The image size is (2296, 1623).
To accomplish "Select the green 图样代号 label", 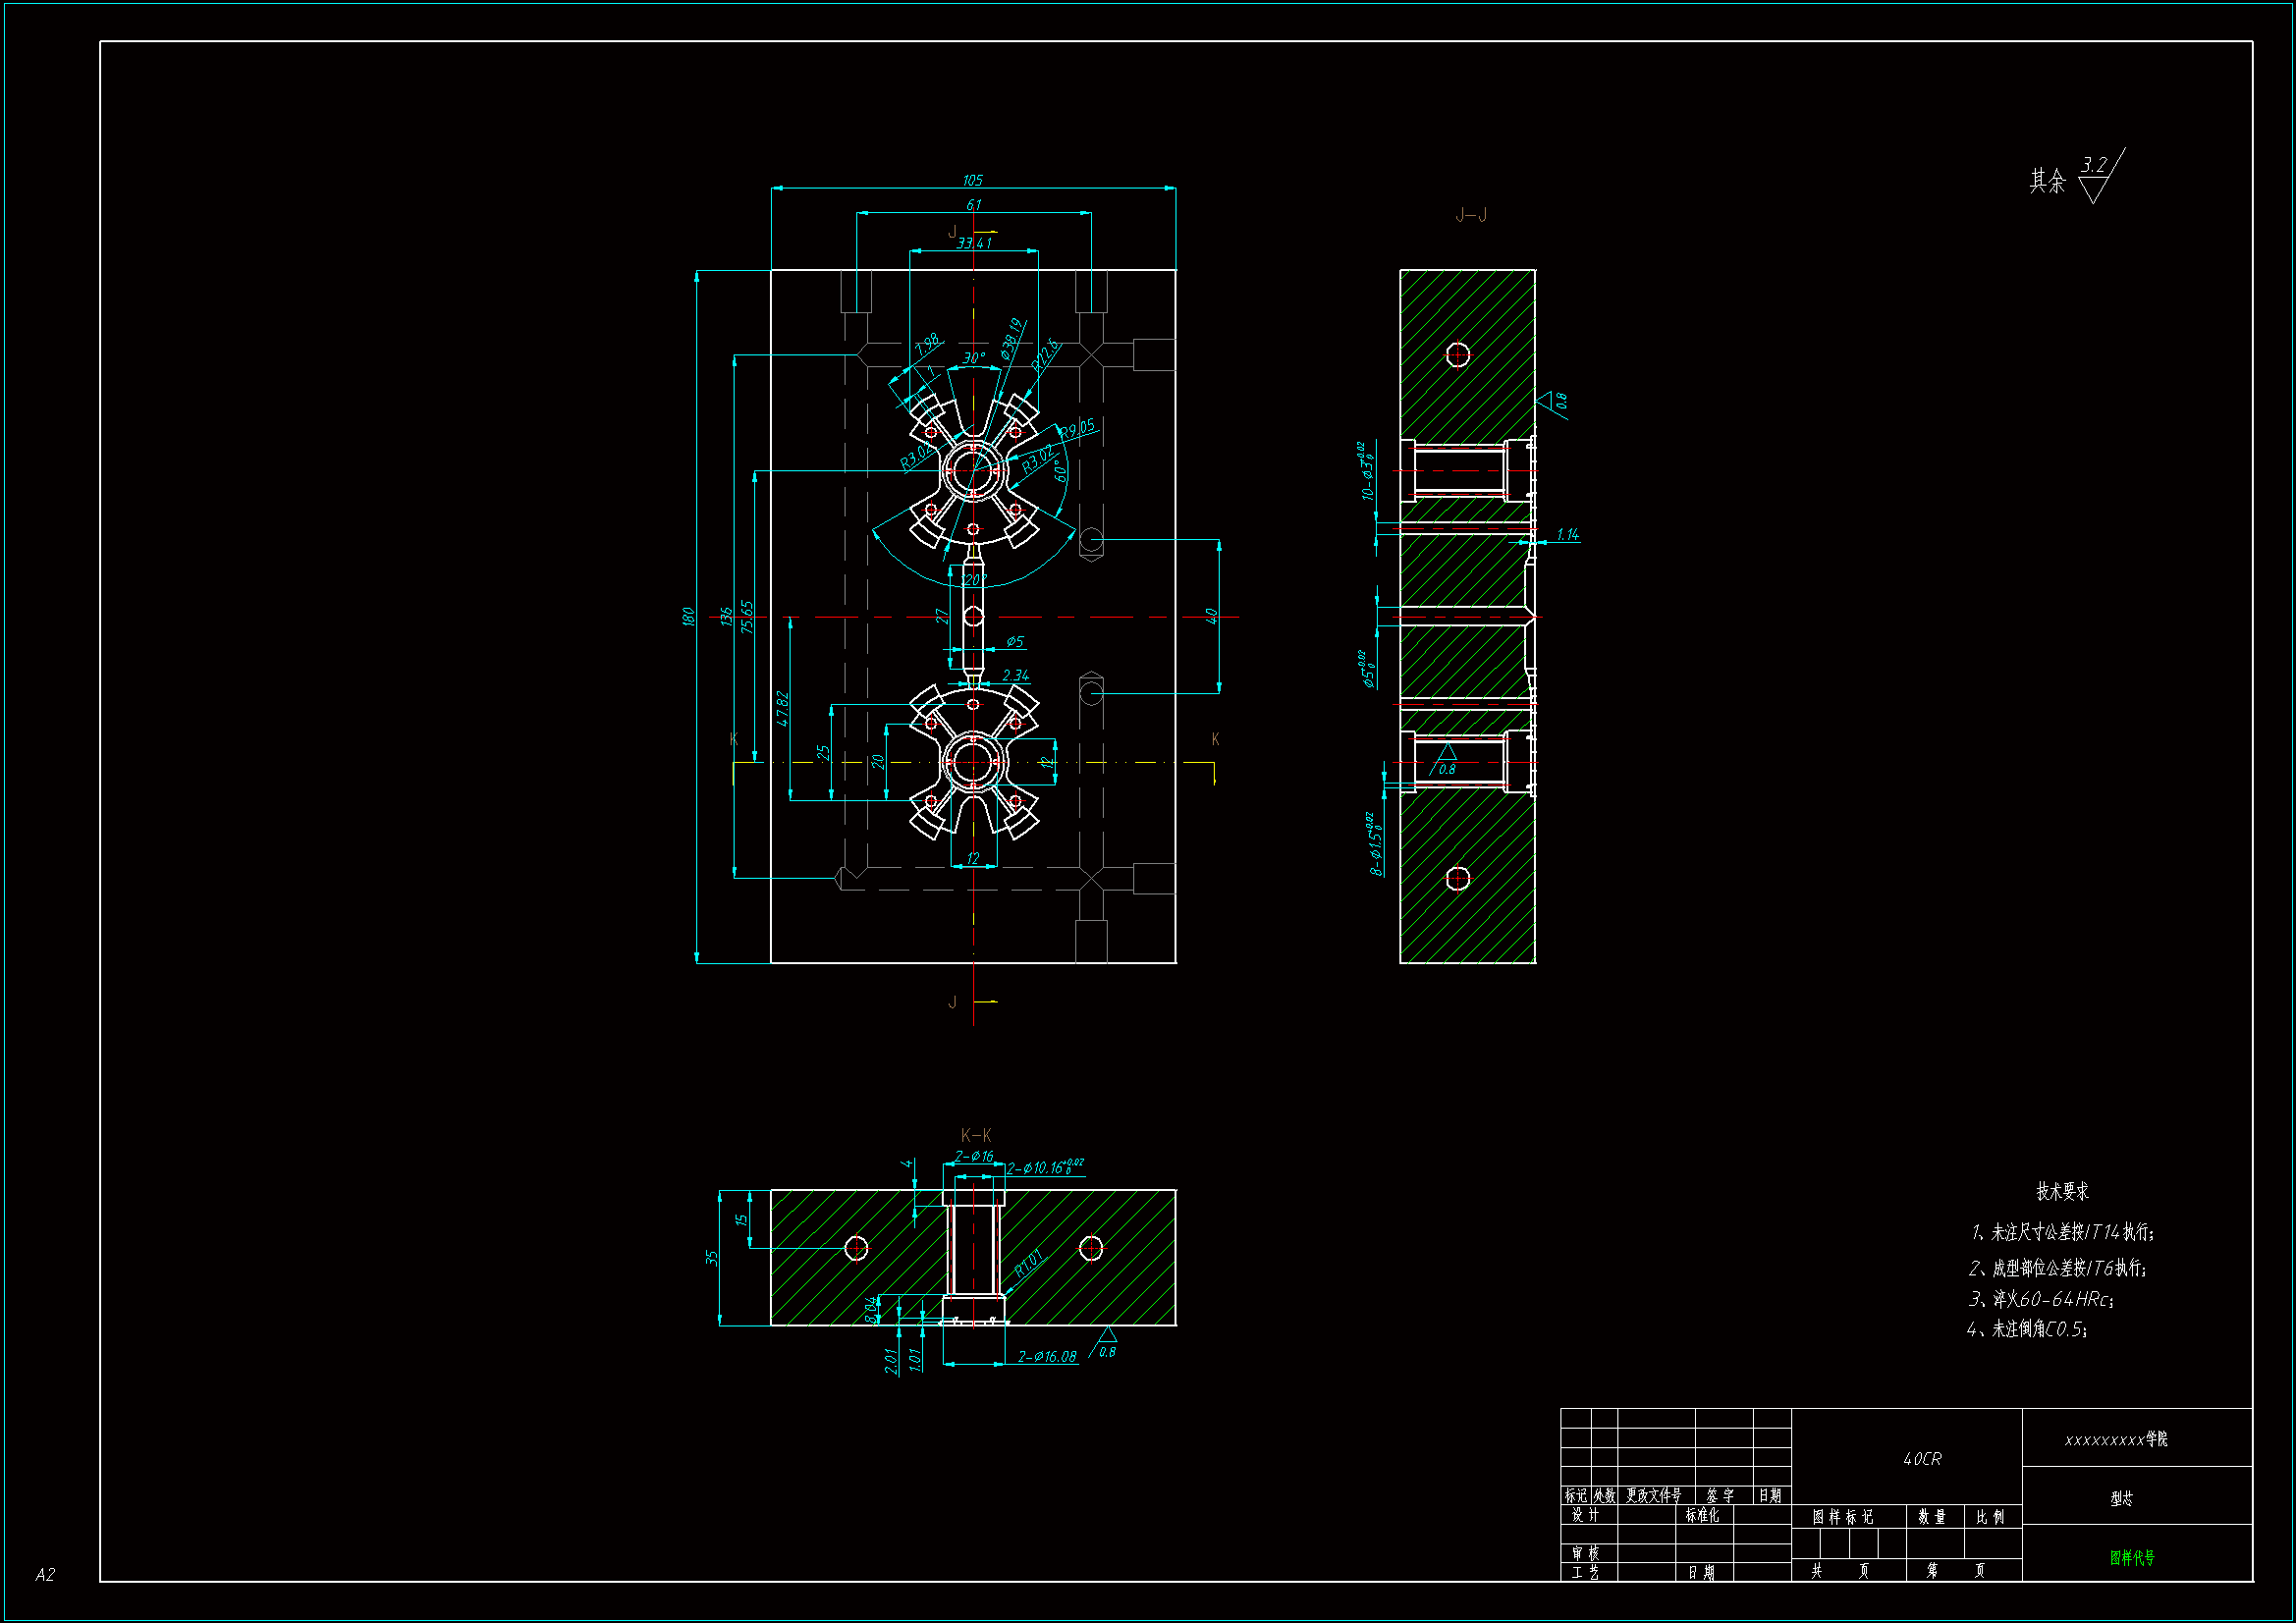I will coord(2132,1558).
